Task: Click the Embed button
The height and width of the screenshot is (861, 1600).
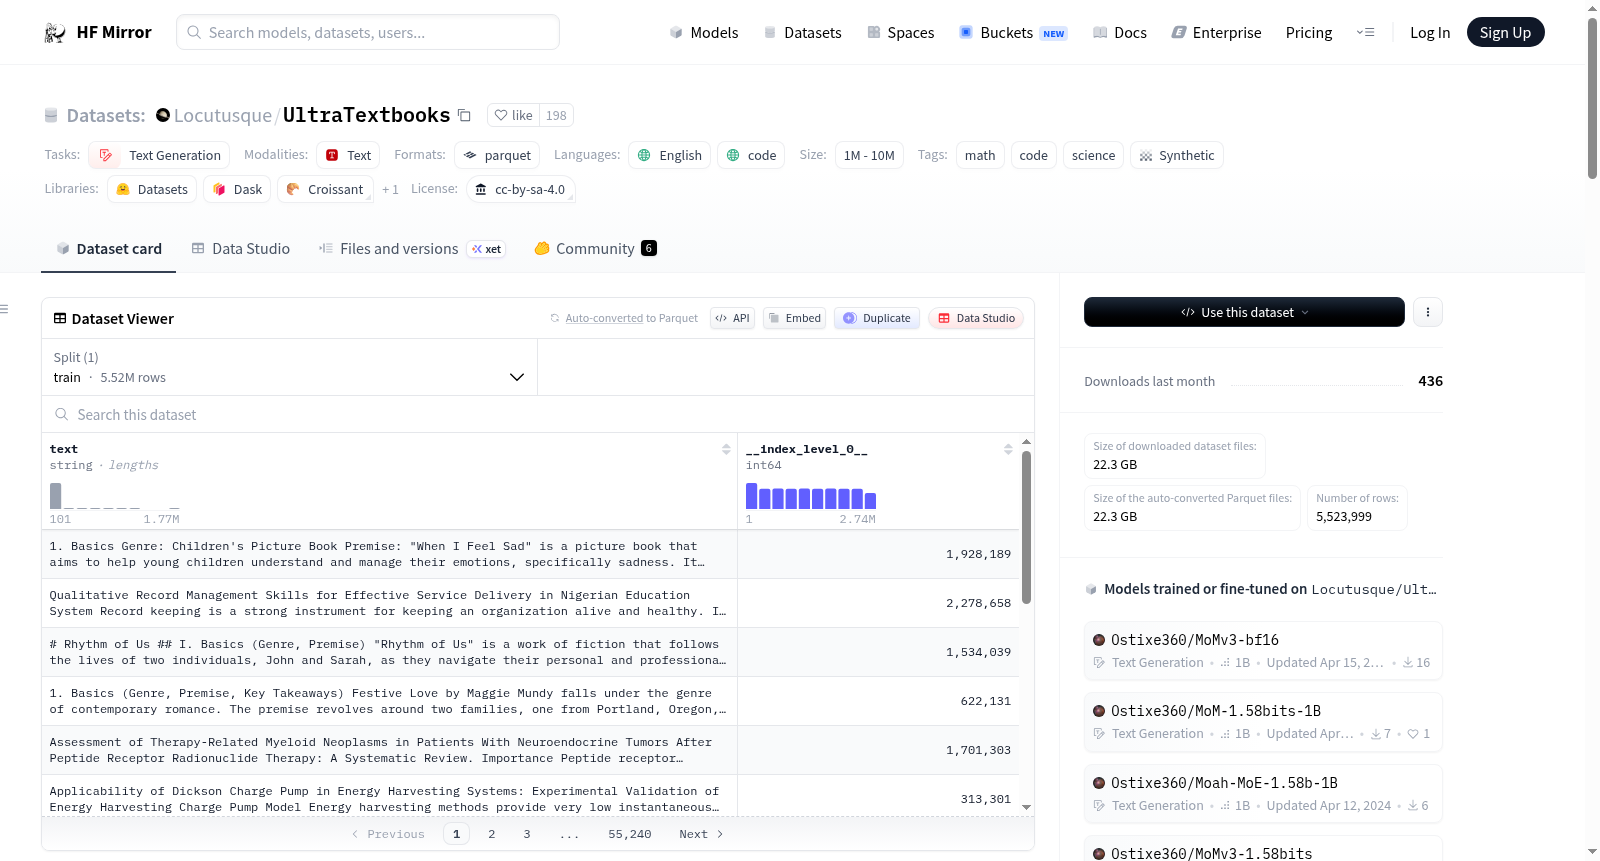Action: pyautogui.click(x=794, y=318)
